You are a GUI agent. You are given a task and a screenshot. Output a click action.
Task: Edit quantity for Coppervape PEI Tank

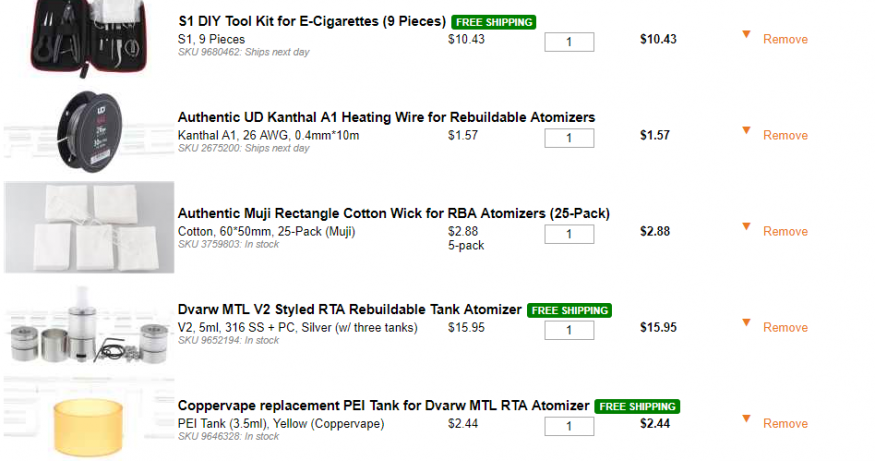point(569,426)
